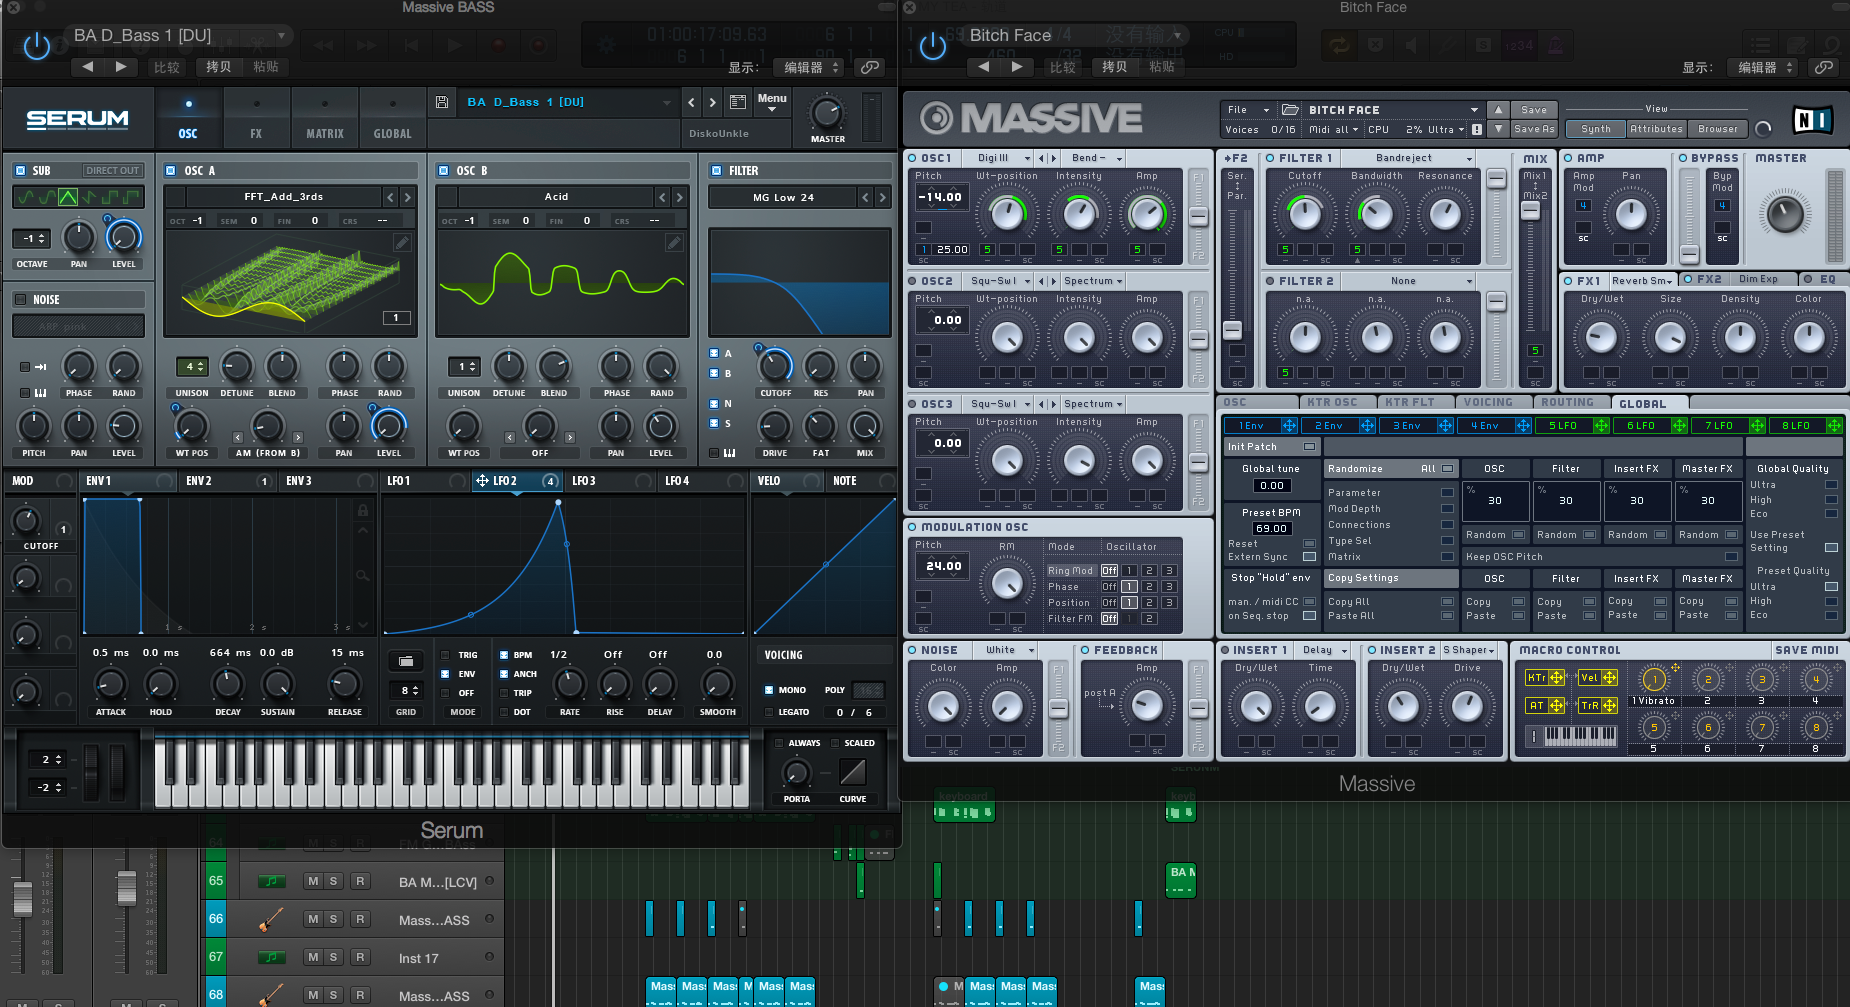Viewport: 1850px width, 1007px height.
Task: Click Massive next preset down arrow
Action: (x=1497, y=129)
